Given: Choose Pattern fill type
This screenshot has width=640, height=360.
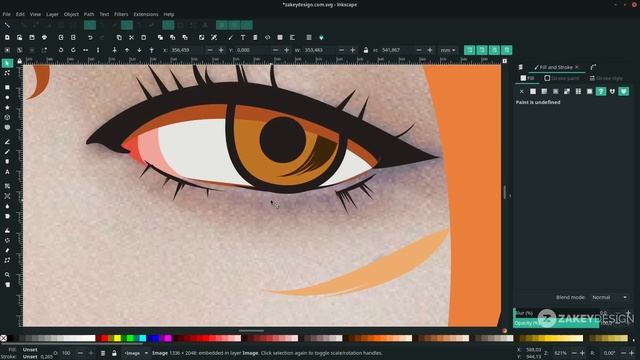Looking at the screenshot, I should point(578,91).
